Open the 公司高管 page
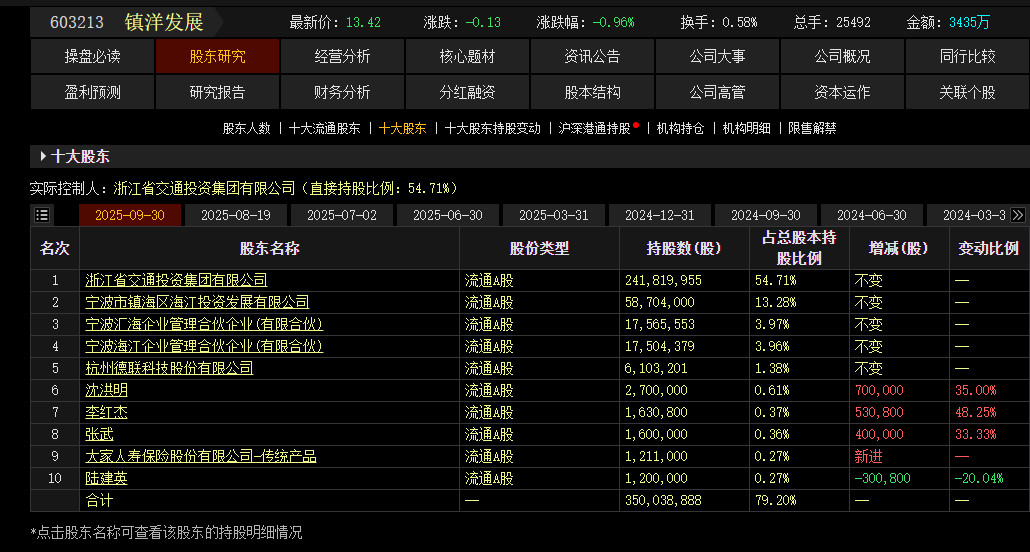1030x552 pixels. (x=717, y=92)
